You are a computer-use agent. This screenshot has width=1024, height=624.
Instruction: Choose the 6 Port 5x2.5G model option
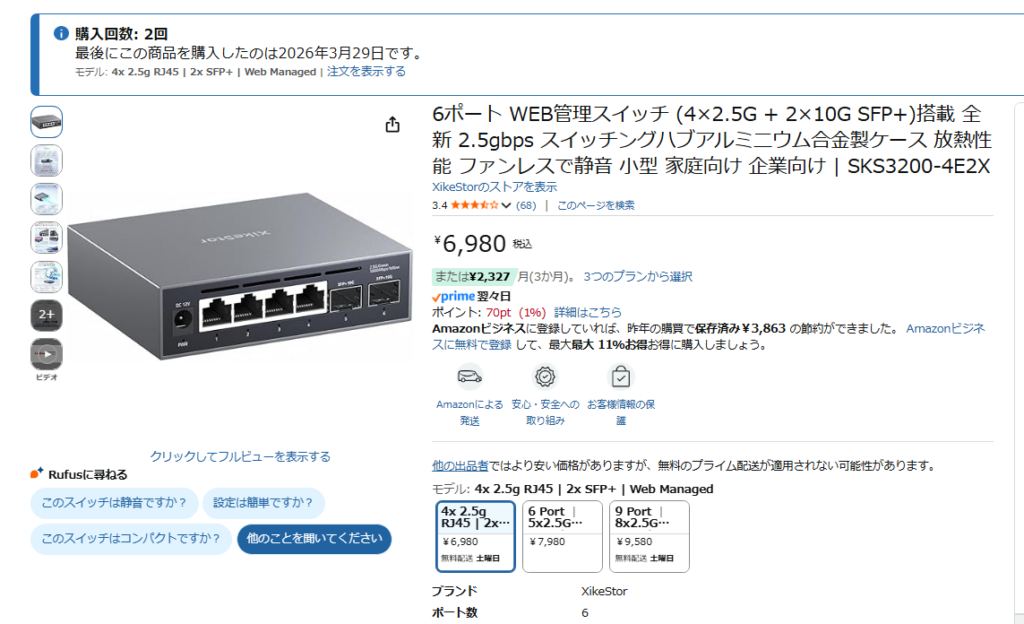coord(562,537)
